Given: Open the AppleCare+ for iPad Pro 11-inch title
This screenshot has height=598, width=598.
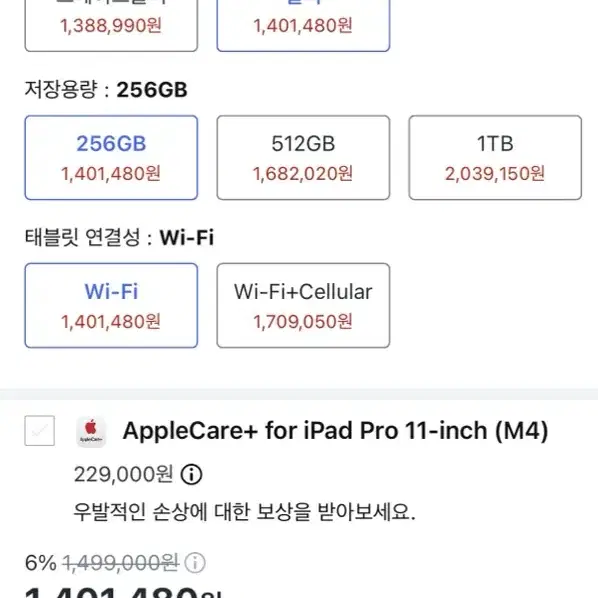Looking at the screenshot, I should (x=335, y=431).
